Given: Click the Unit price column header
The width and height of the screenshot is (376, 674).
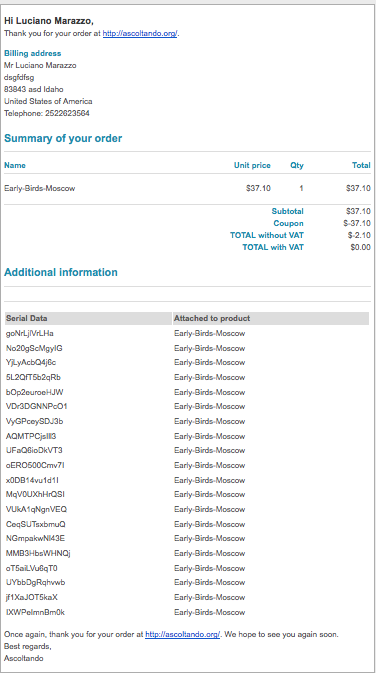Looking at the screenshot, I should (252, 165).
